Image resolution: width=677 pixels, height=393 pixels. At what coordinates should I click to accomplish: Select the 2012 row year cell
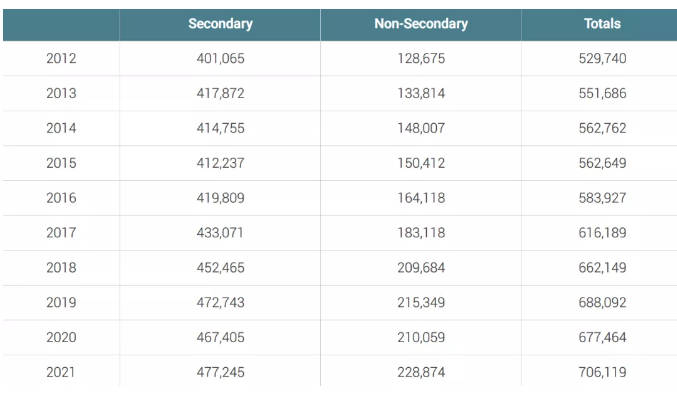[x=61, y=58]
